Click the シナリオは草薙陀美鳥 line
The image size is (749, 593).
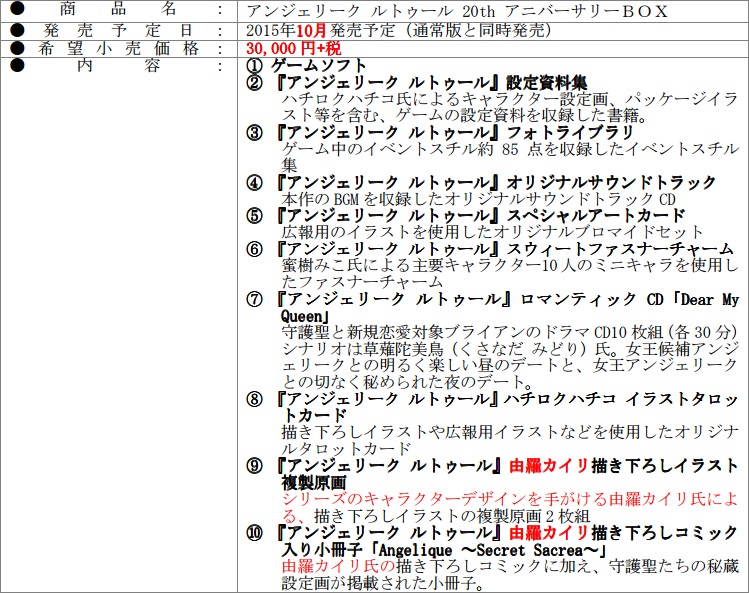(x=510, y=349)
